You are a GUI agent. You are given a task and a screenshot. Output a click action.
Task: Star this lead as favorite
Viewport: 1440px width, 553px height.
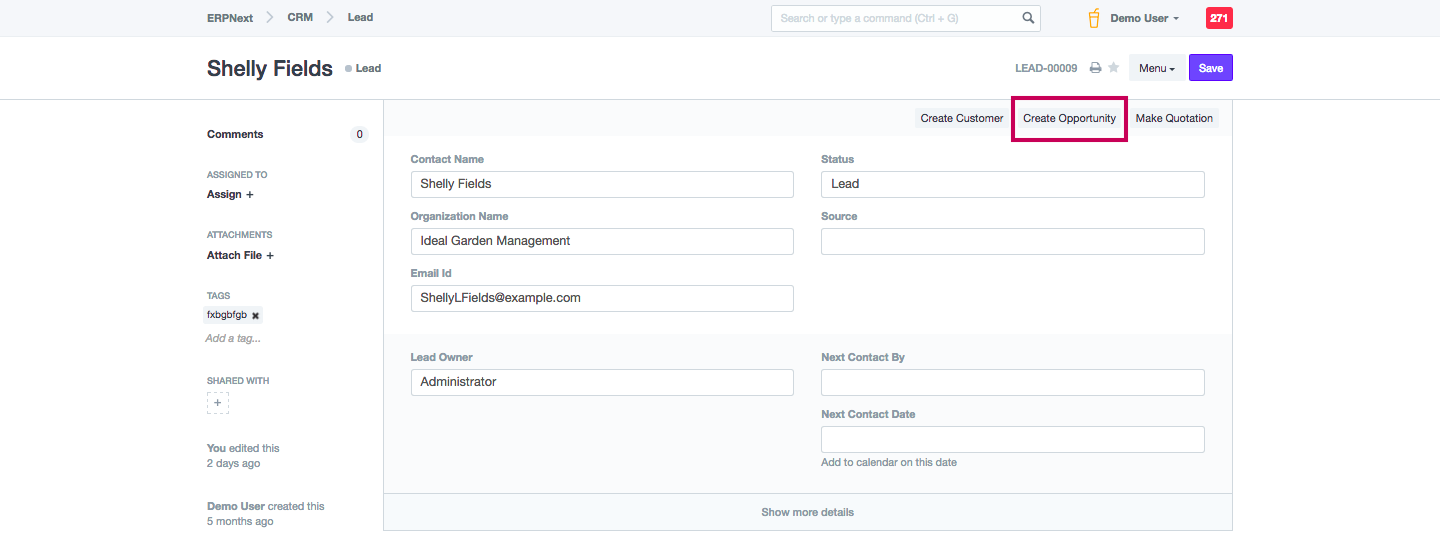(x=1113, y=68)
